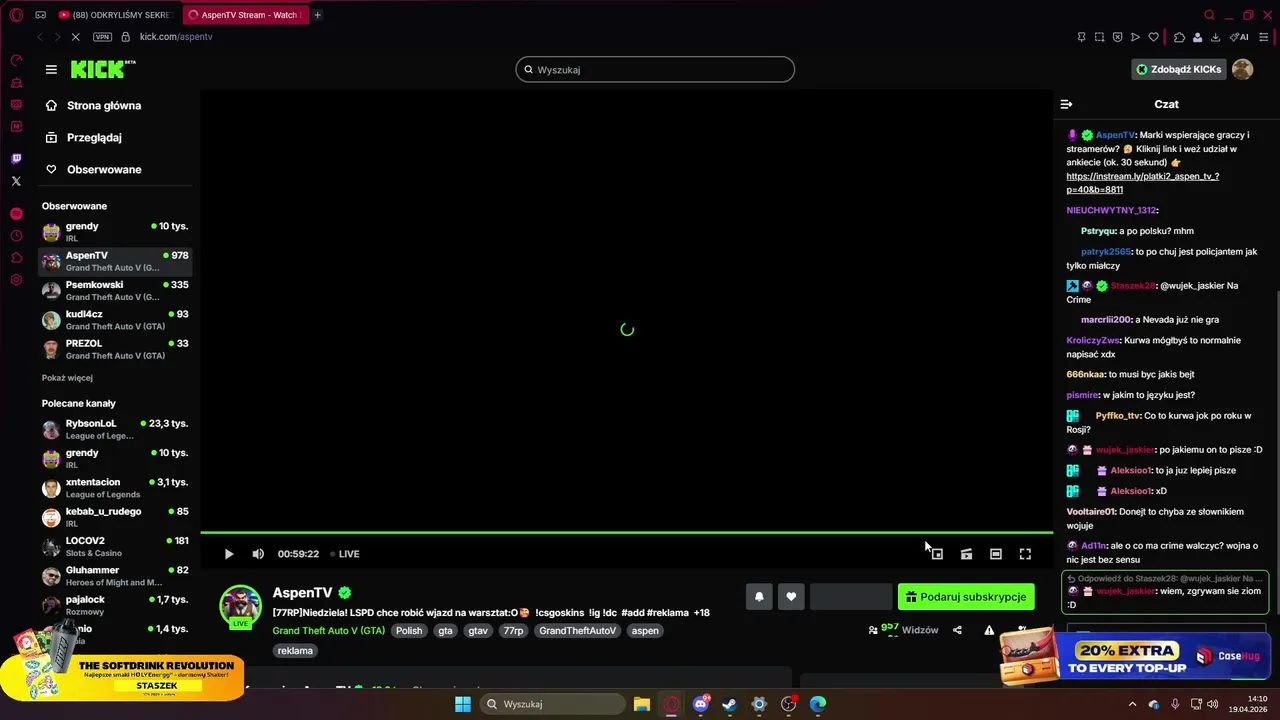Go to Strona główna
Image resolution: width=1280 pixels, height=720 pixels.
104,105
